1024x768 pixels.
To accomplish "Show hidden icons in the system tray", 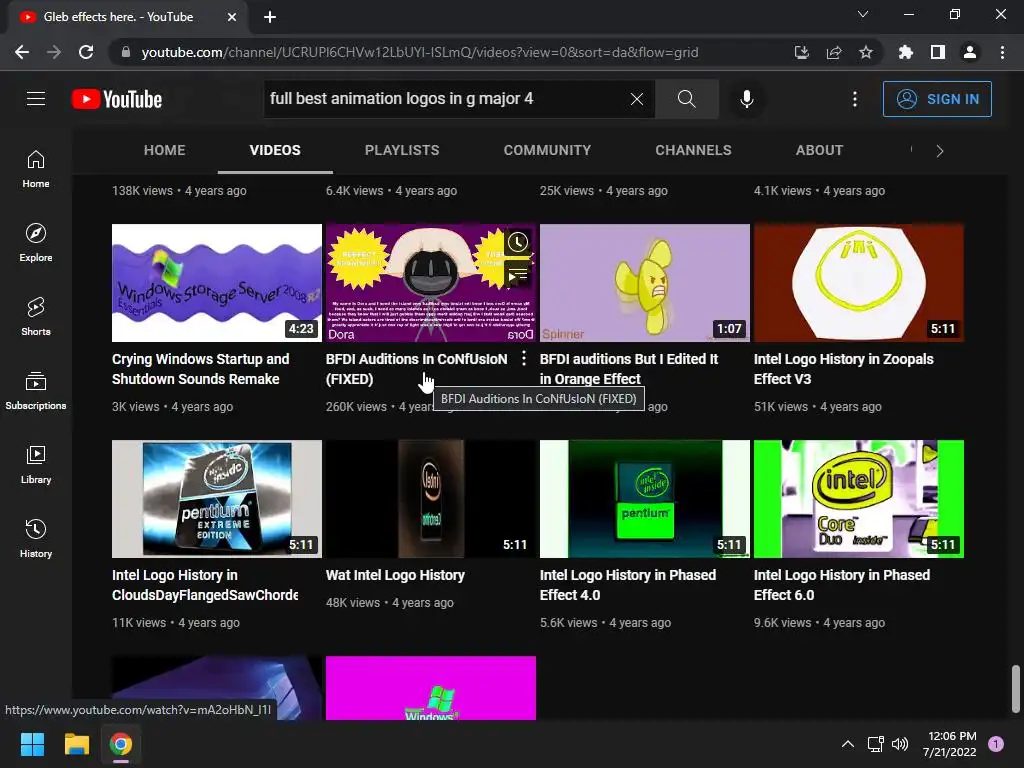I will (x=848, y=744).
